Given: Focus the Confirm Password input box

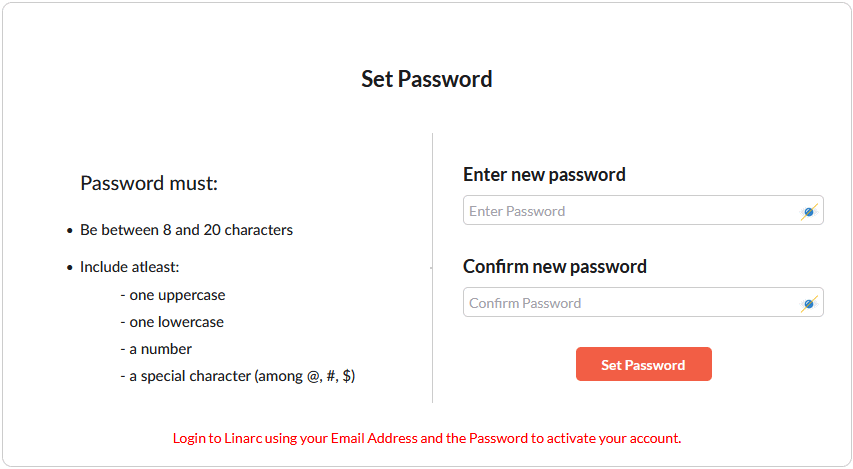Looking at the screenshot, I should click(630, 303).
